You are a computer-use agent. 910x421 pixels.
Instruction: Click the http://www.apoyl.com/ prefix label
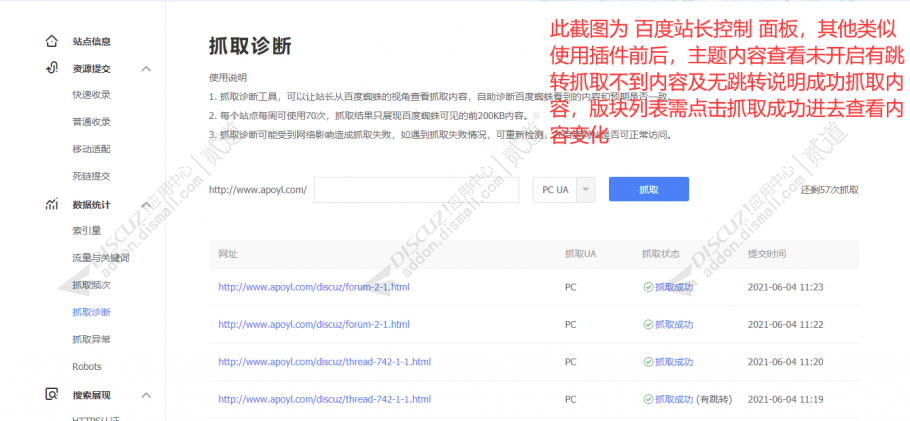tap(258, 190)
